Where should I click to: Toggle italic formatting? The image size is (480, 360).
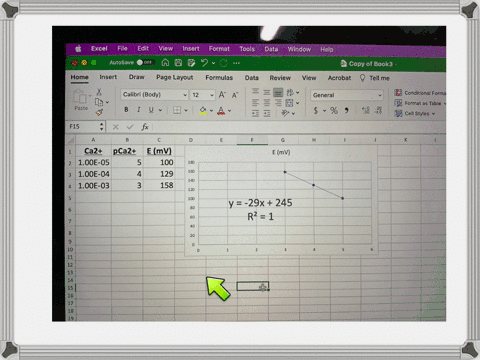point(138,110)
